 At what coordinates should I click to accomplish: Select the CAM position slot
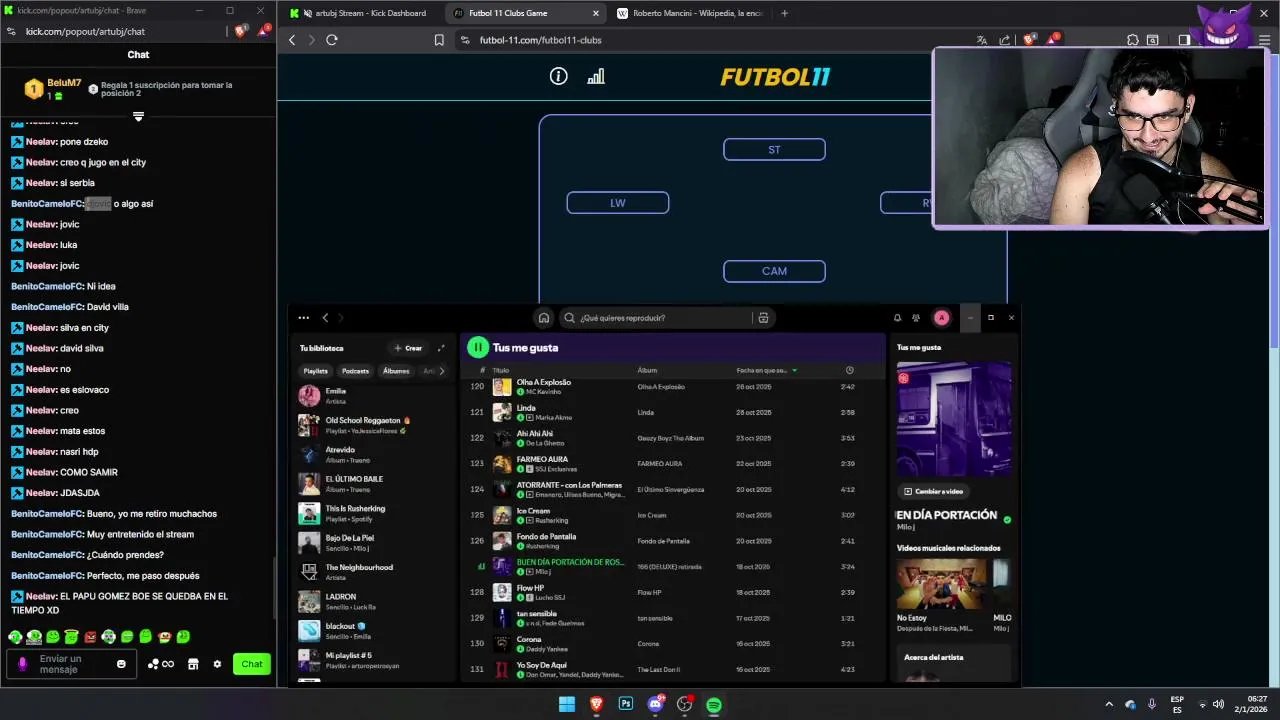pyautogui.click(x=774, y=271)
